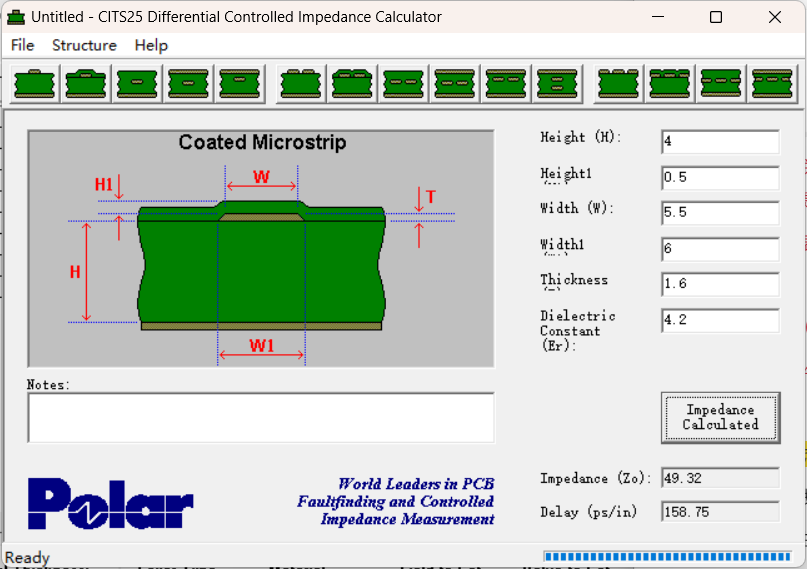Maximize the CITS25 calculator window
807x569 pixels.
(x=716, y=17)
